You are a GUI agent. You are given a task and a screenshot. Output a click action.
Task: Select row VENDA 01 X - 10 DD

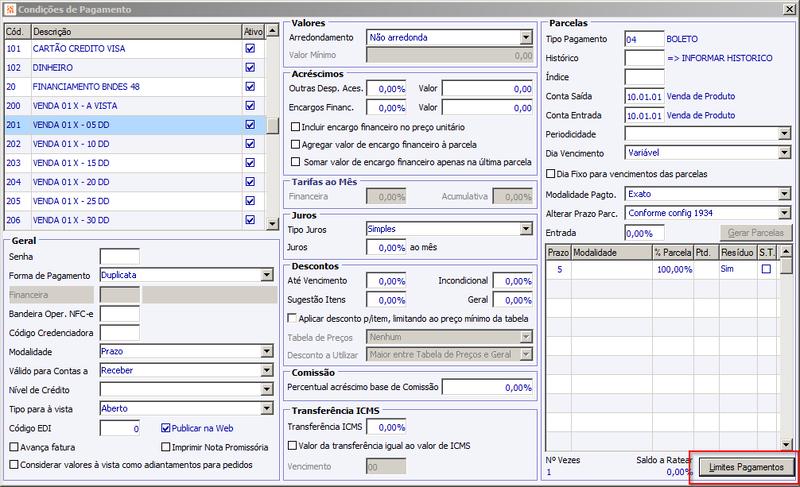pos(135,144)
